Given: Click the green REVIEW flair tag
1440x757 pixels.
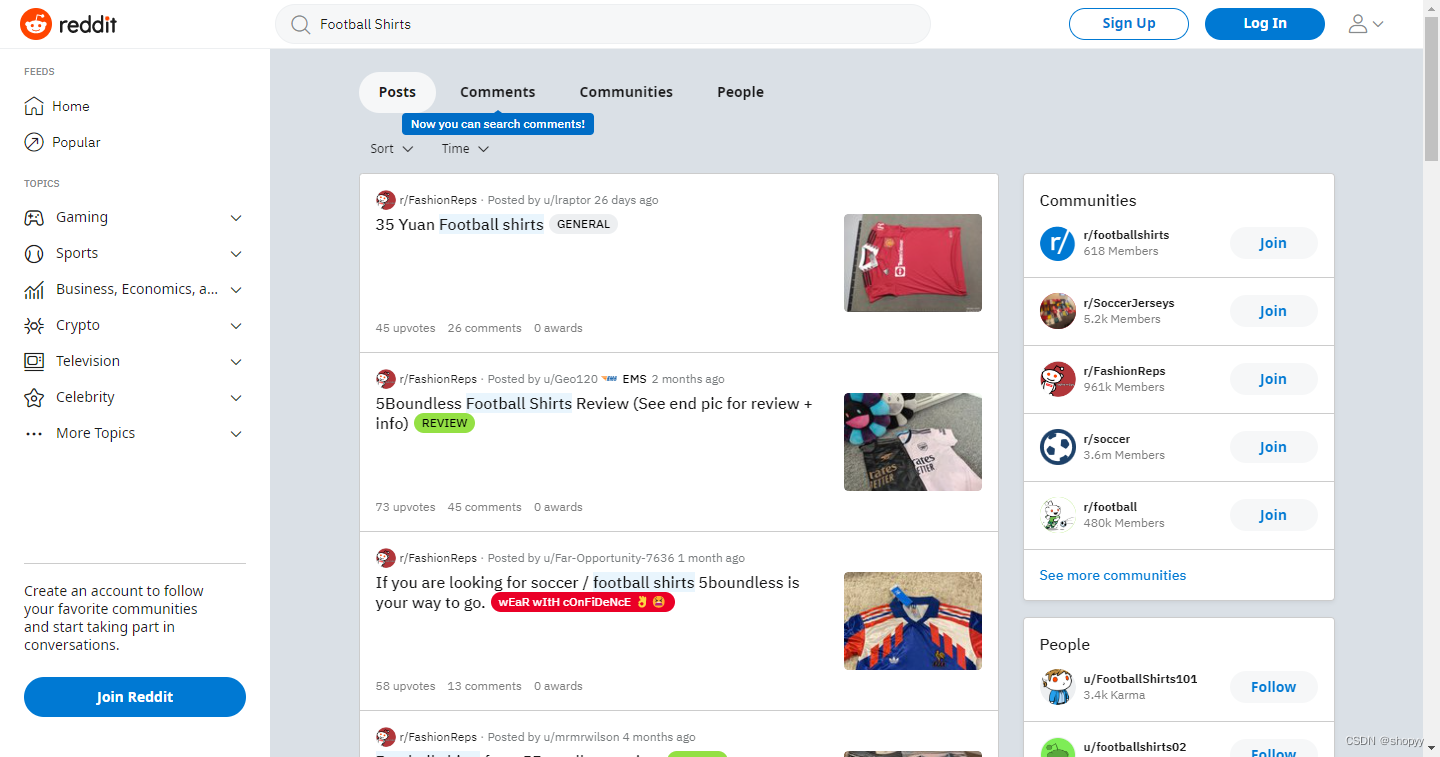Looking at the screenshot, I should click(x=444, y=423).
